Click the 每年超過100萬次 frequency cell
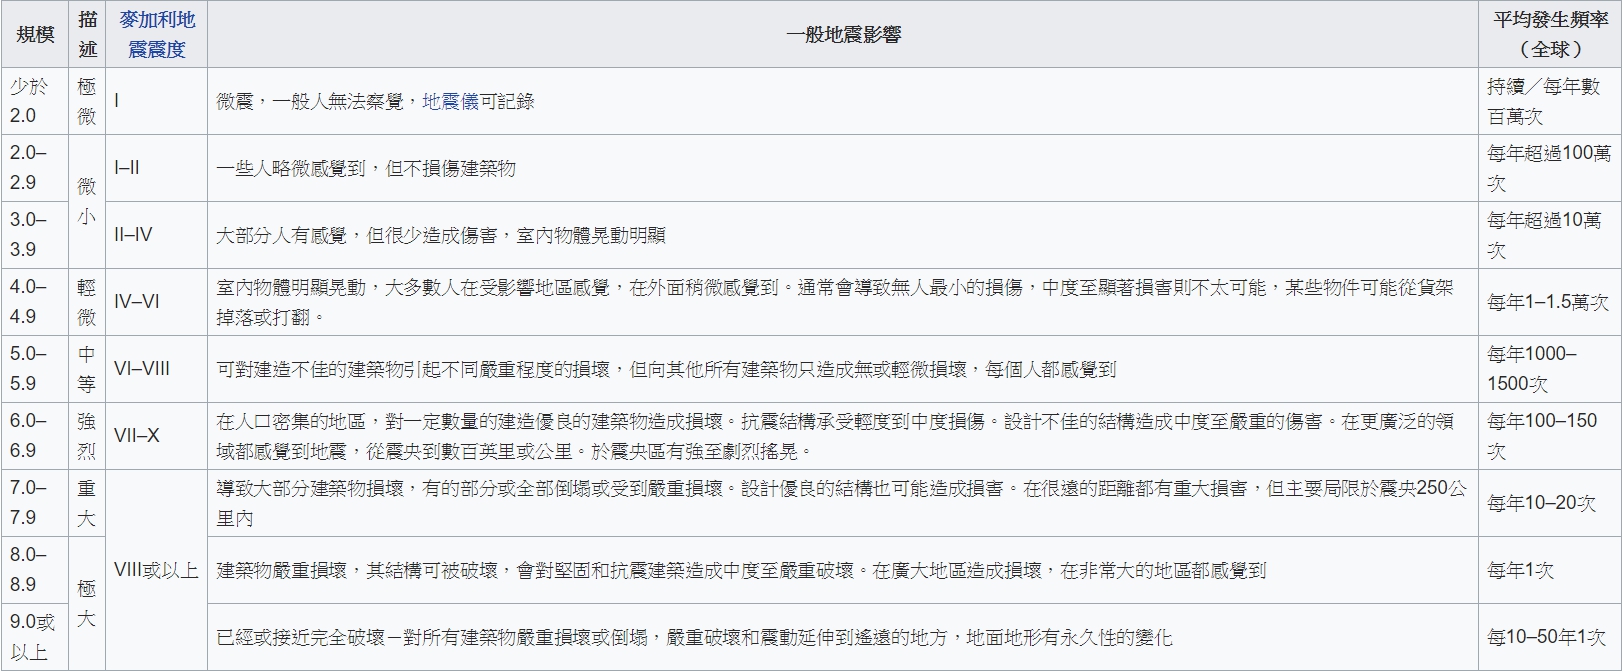 (1550, 168)
